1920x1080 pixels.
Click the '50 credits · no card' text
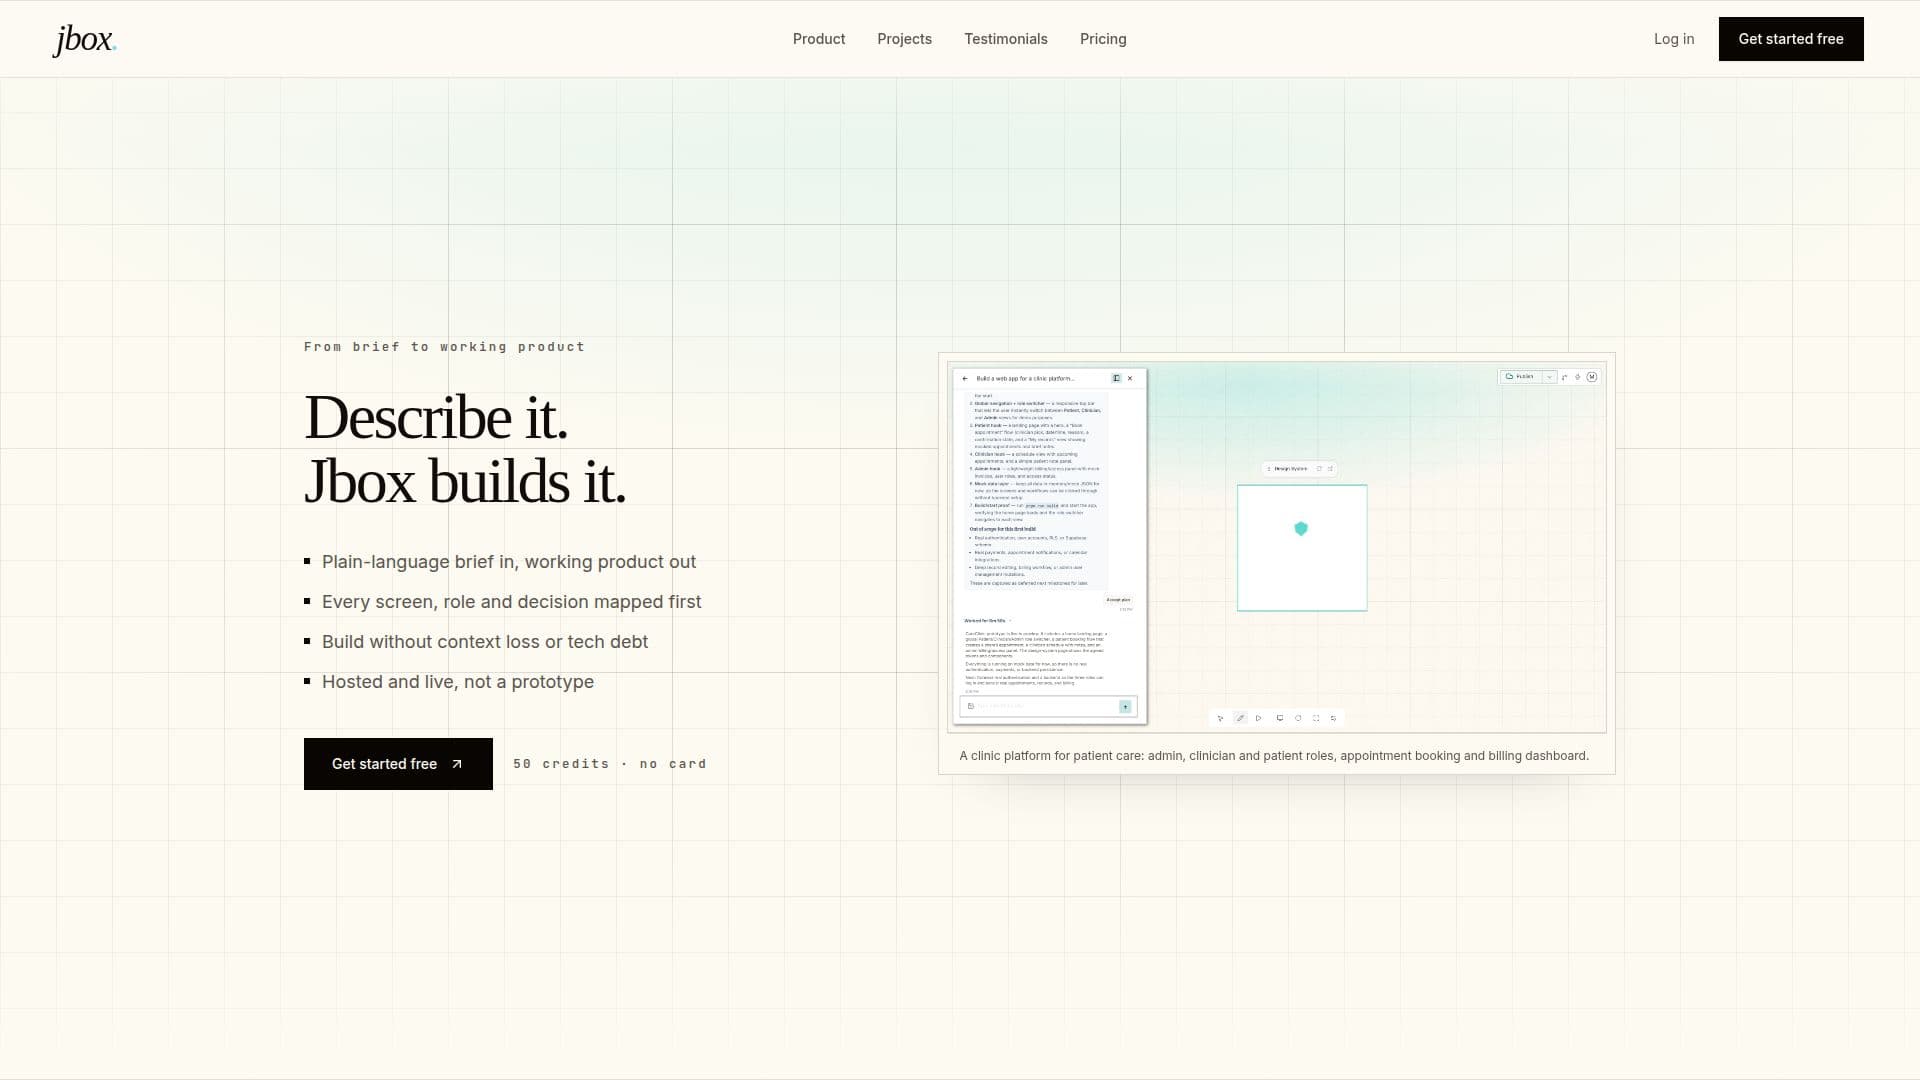point(610,764)
